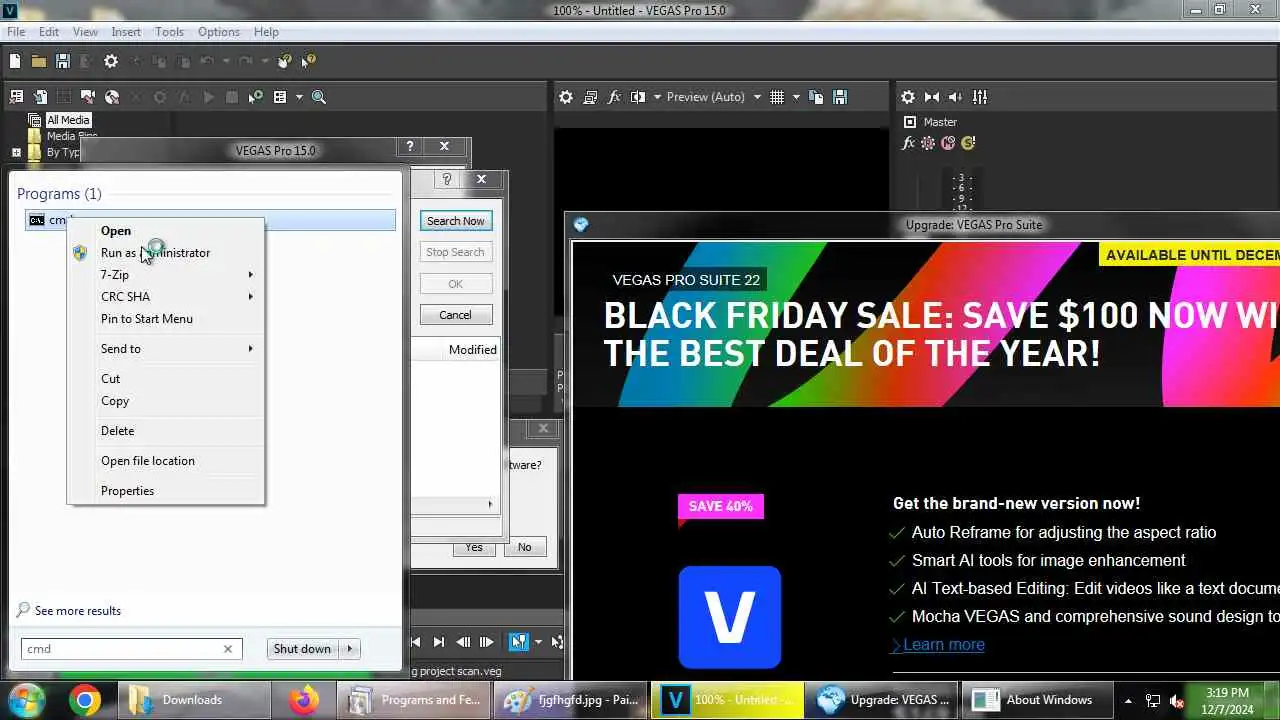The height and width of the screenshot is (720, 1280).
Task: Click Save snapshot to file icon in preview
Action: [840, 97]
